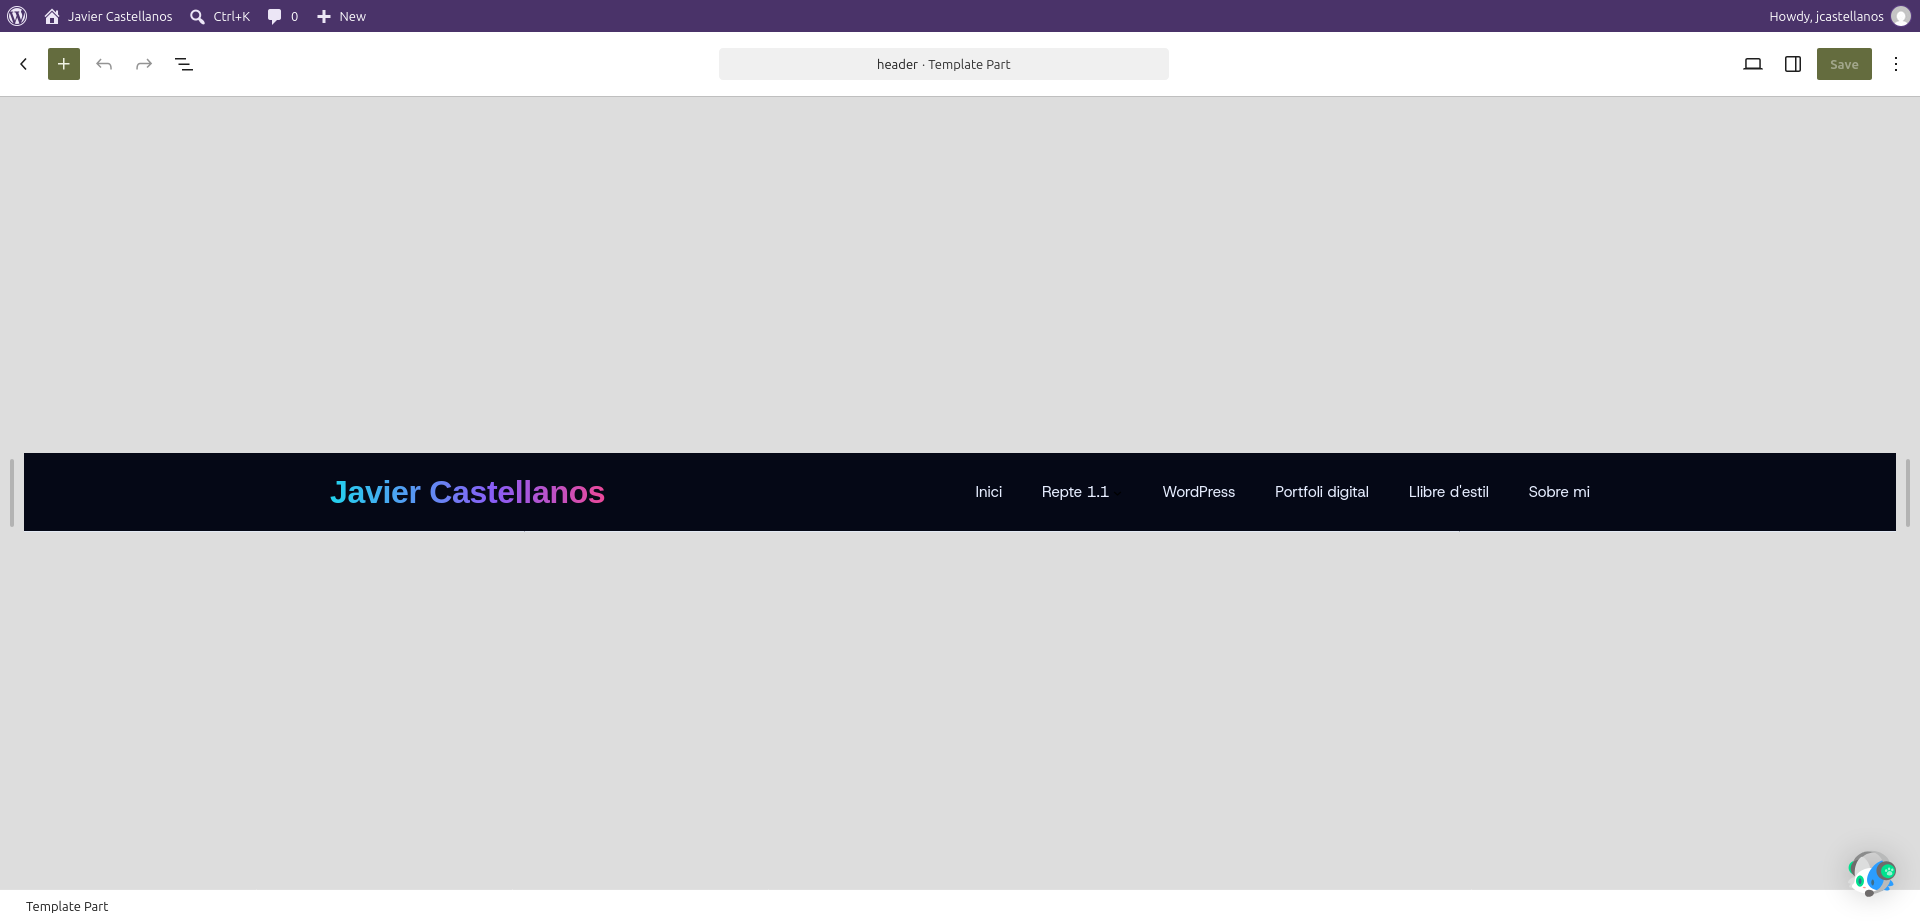Click the Template Part breadcrumb in footer
Viewport: 1920px width, 922px height.
pos(67,906)
